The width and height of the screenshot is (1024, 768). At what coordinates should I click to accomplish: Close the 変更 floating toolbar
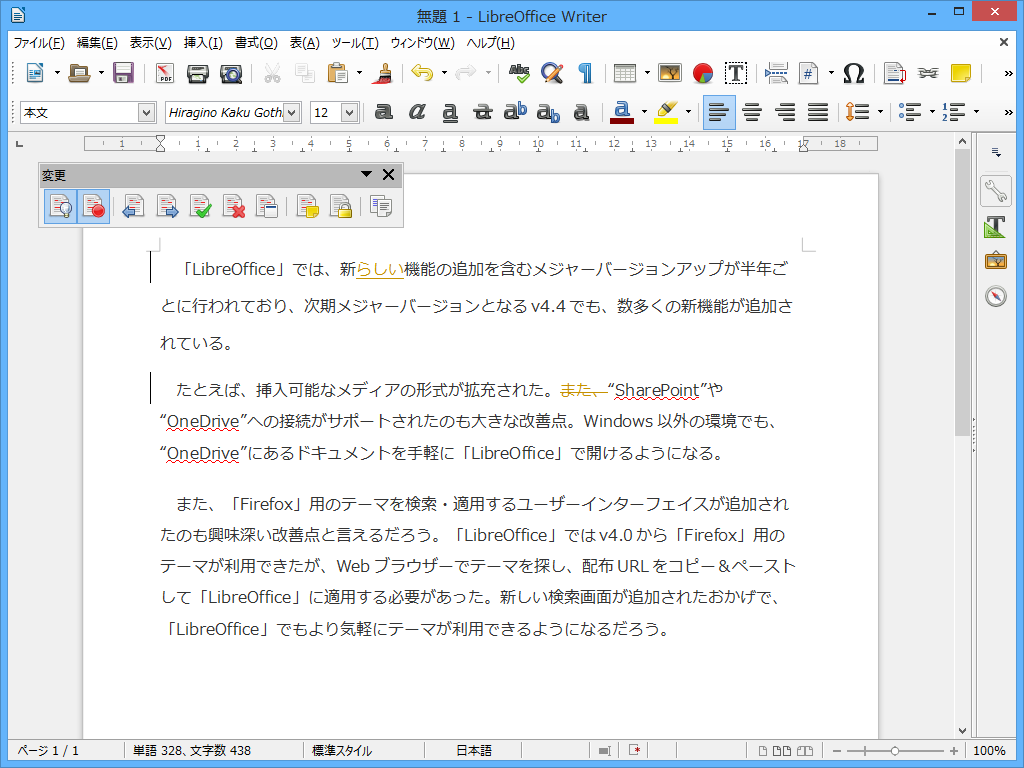click(x=389, y=174)
